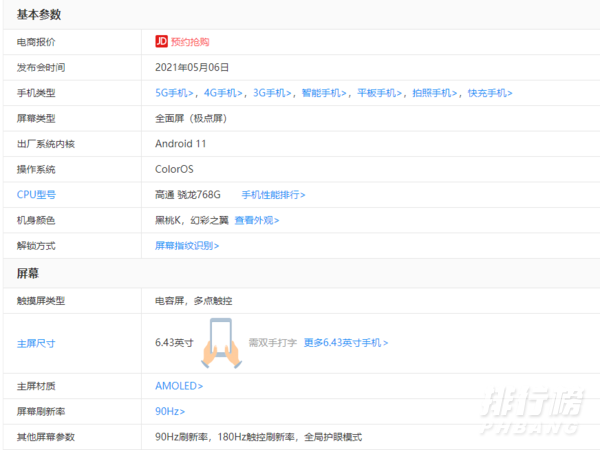Viewport: 600px width, 450px height.
Task: Open the AMOLED screen material link
Action: [x=179, y=386]
